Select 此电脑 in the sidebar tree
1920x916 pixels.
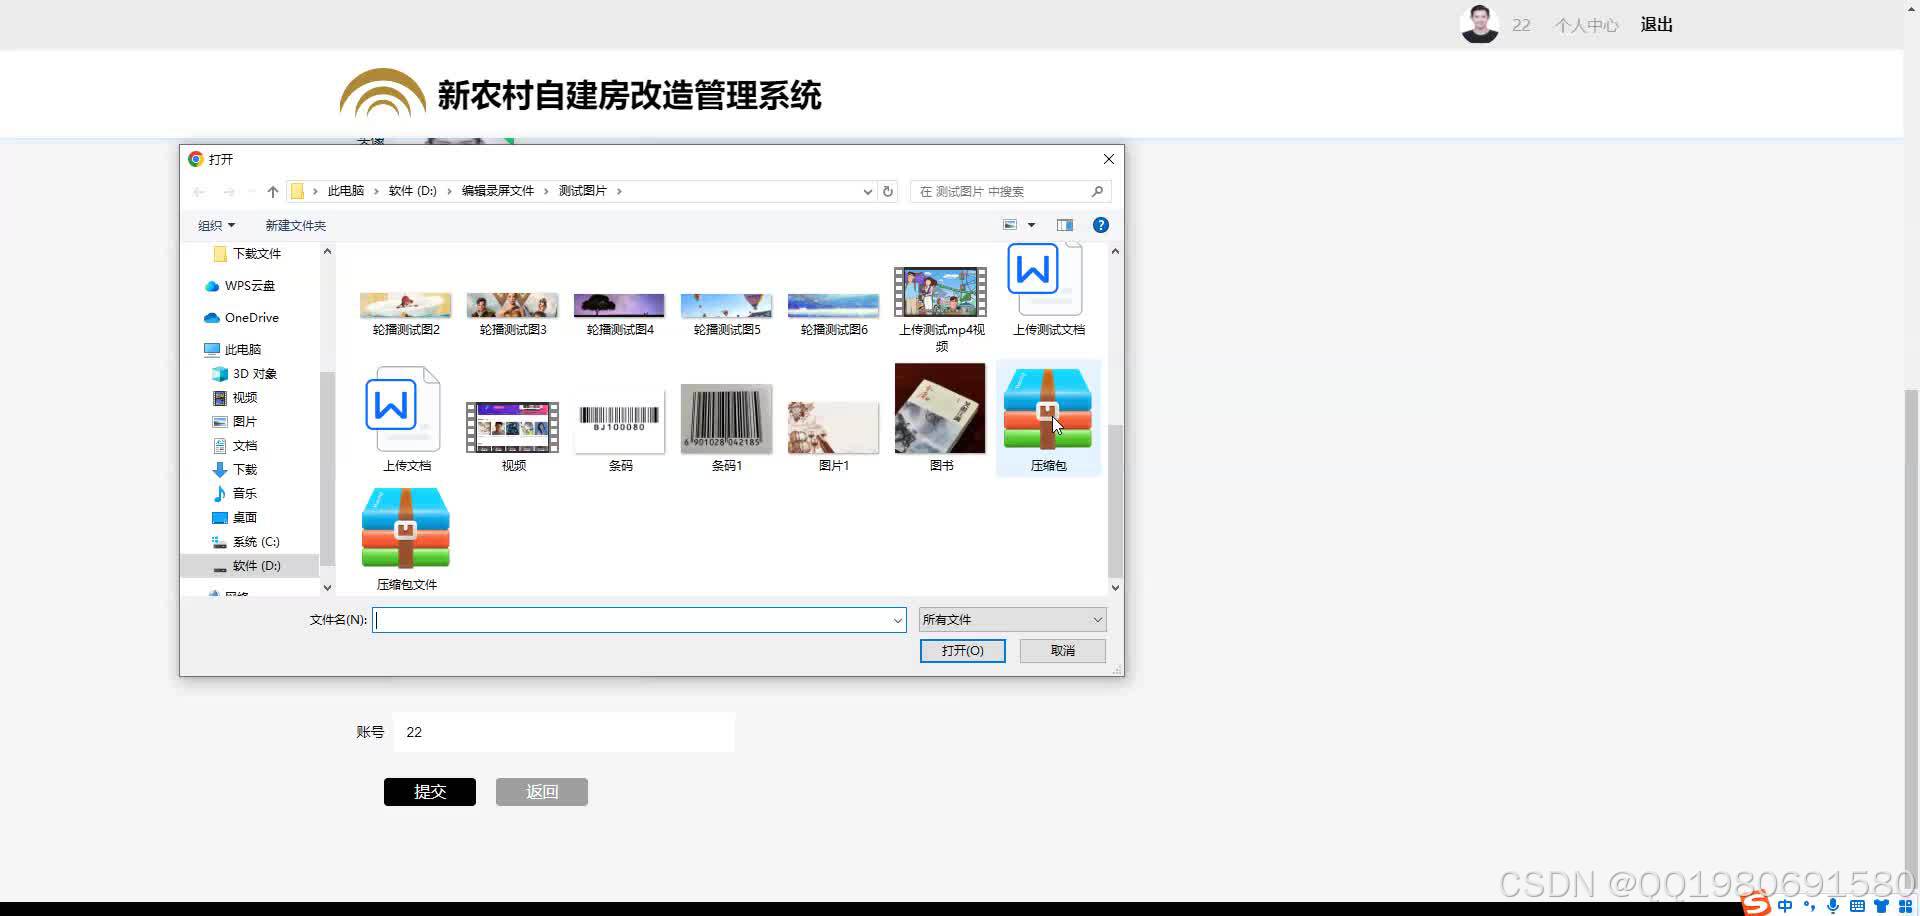coord(244,349)
